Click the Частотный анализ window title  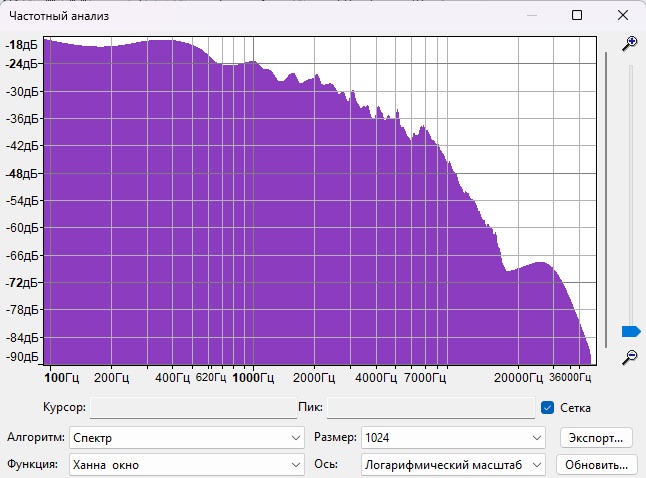click(59, 16)
